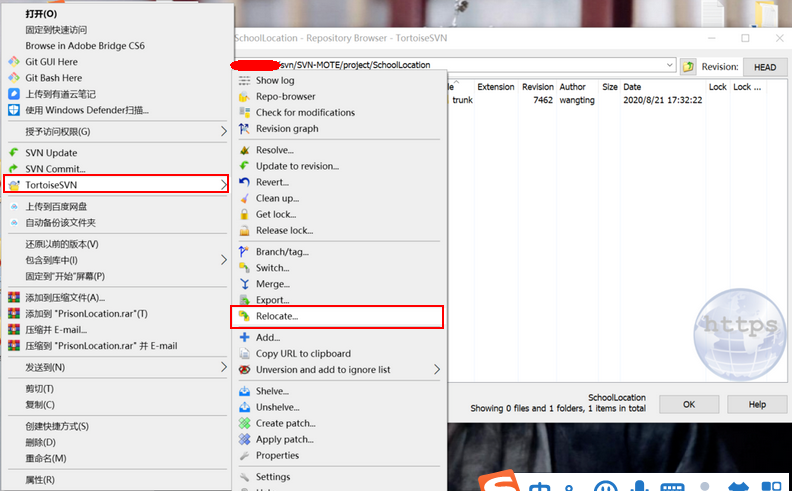Click the Shelve icon
Viewport: 792px width, 491px height.
coord(244,391)
